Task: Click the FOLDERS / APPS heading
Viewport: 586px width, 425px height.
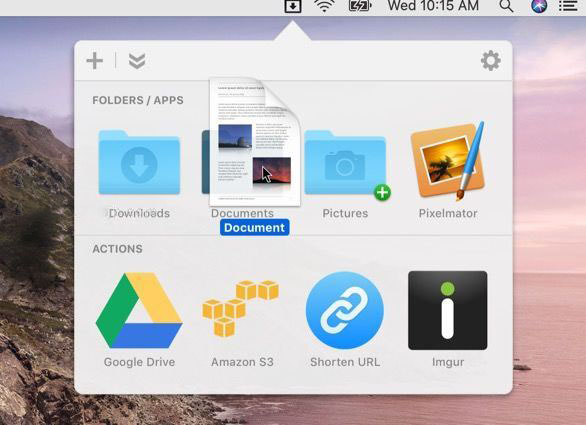Action: tap(138, 100)
